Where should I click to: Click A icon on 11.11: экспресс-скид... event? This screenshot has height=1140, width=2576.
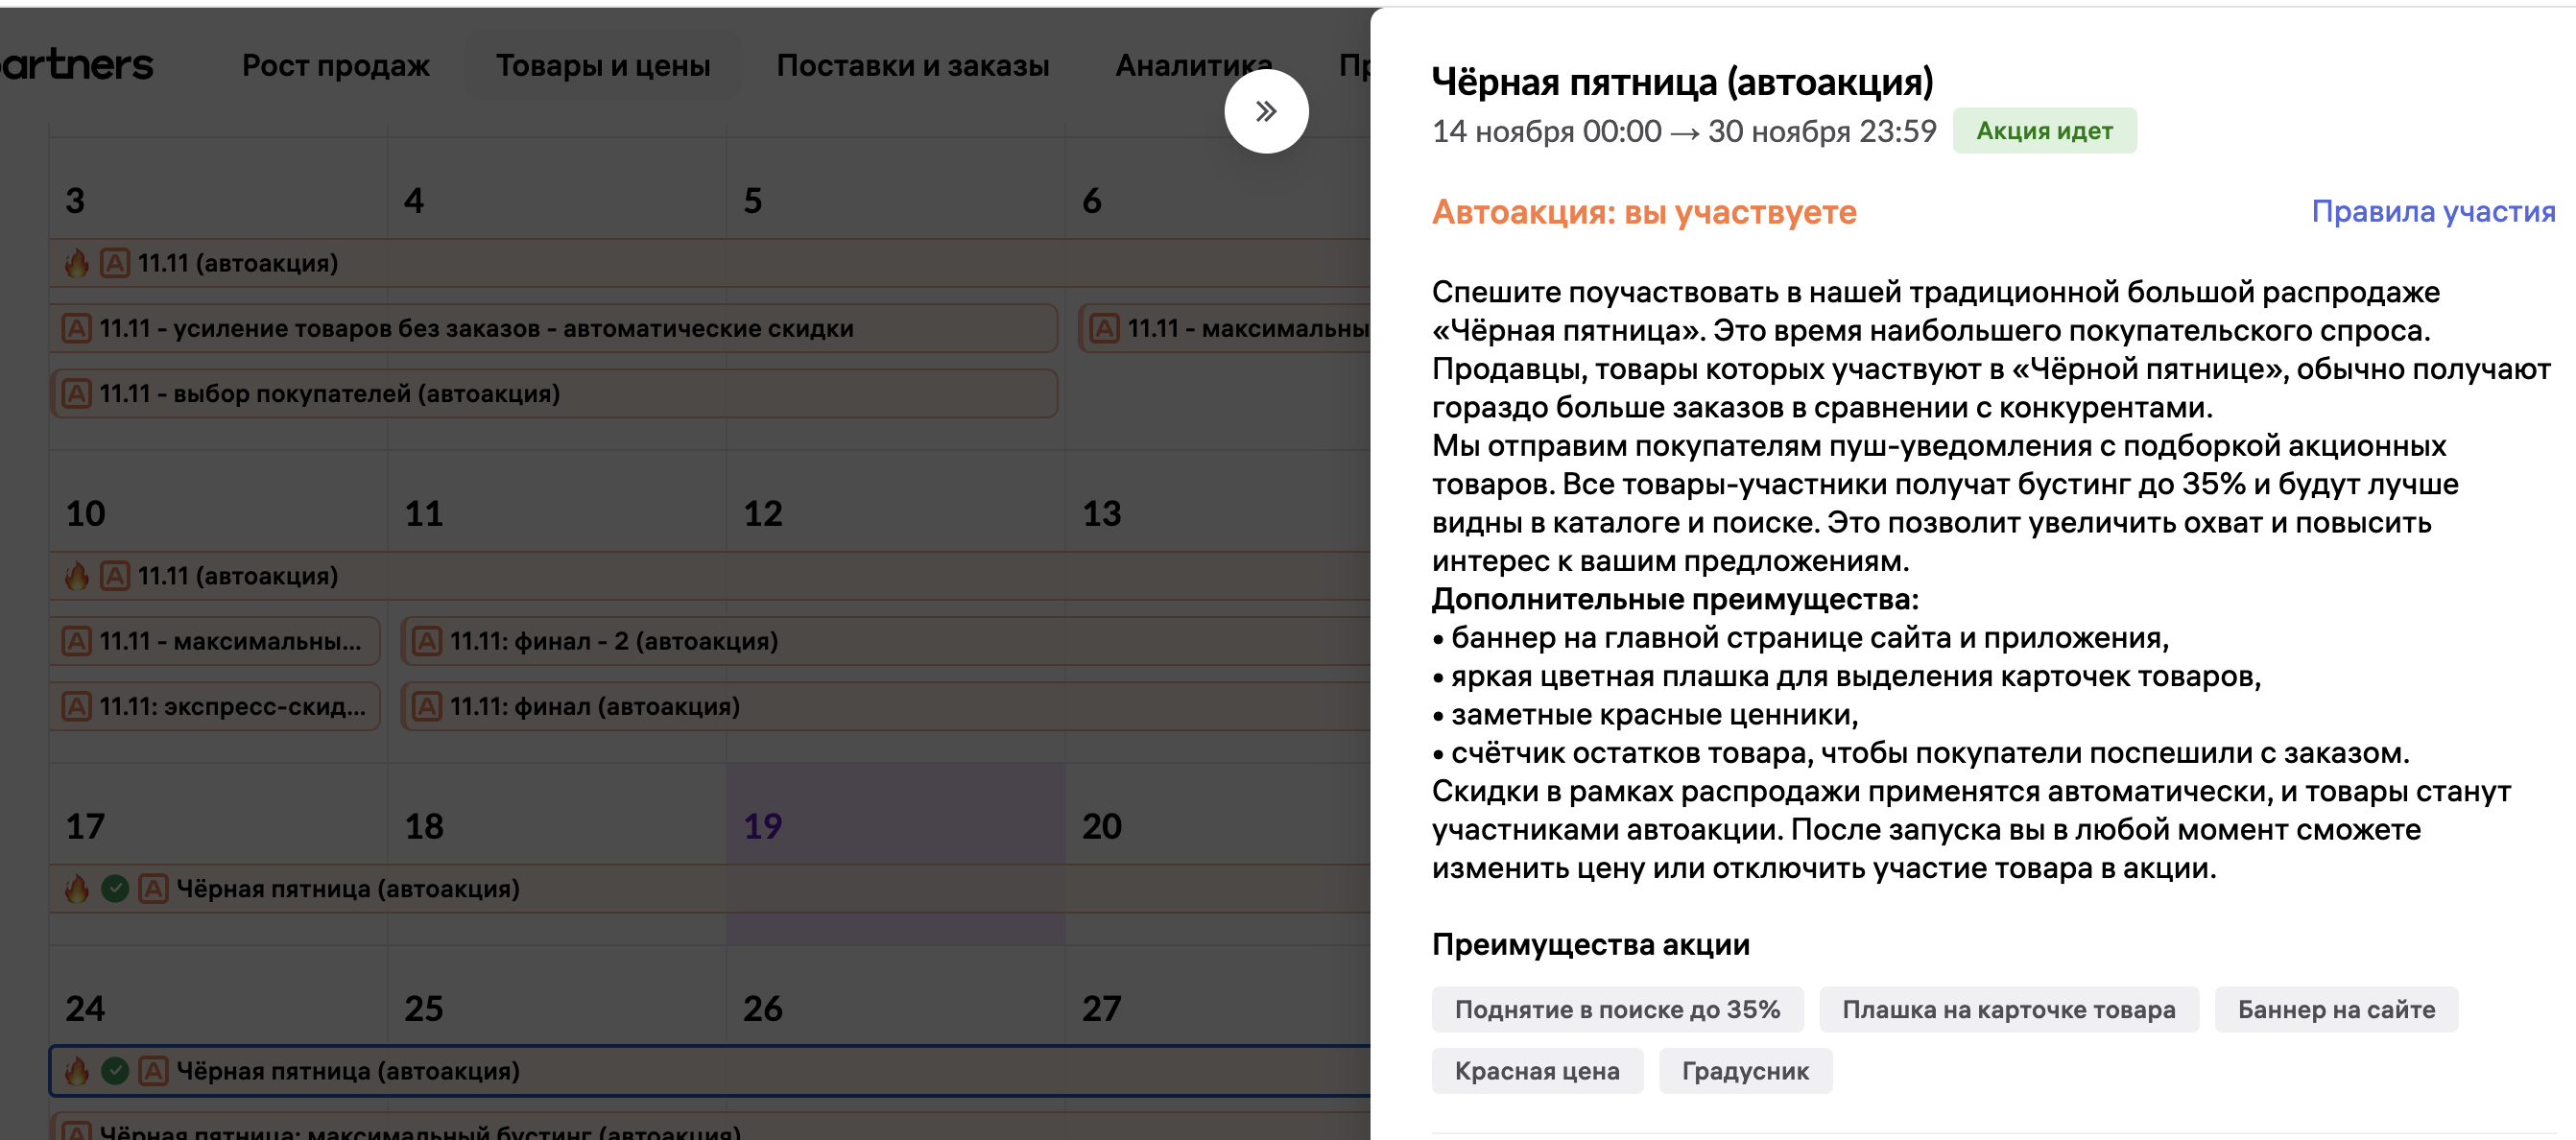(77, 706)
